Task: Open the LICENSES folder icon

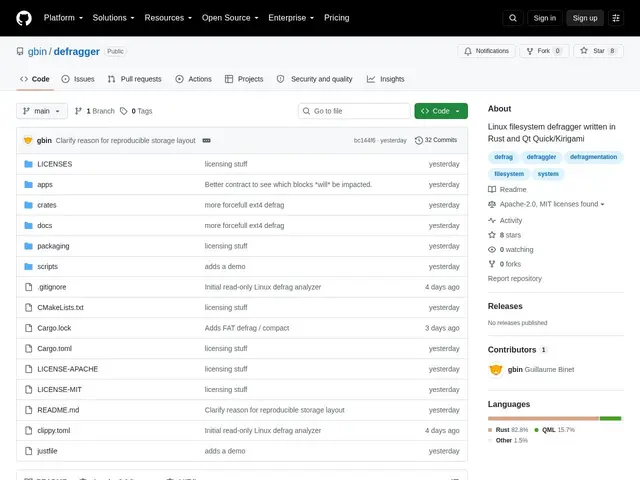Action: [28, 164]
